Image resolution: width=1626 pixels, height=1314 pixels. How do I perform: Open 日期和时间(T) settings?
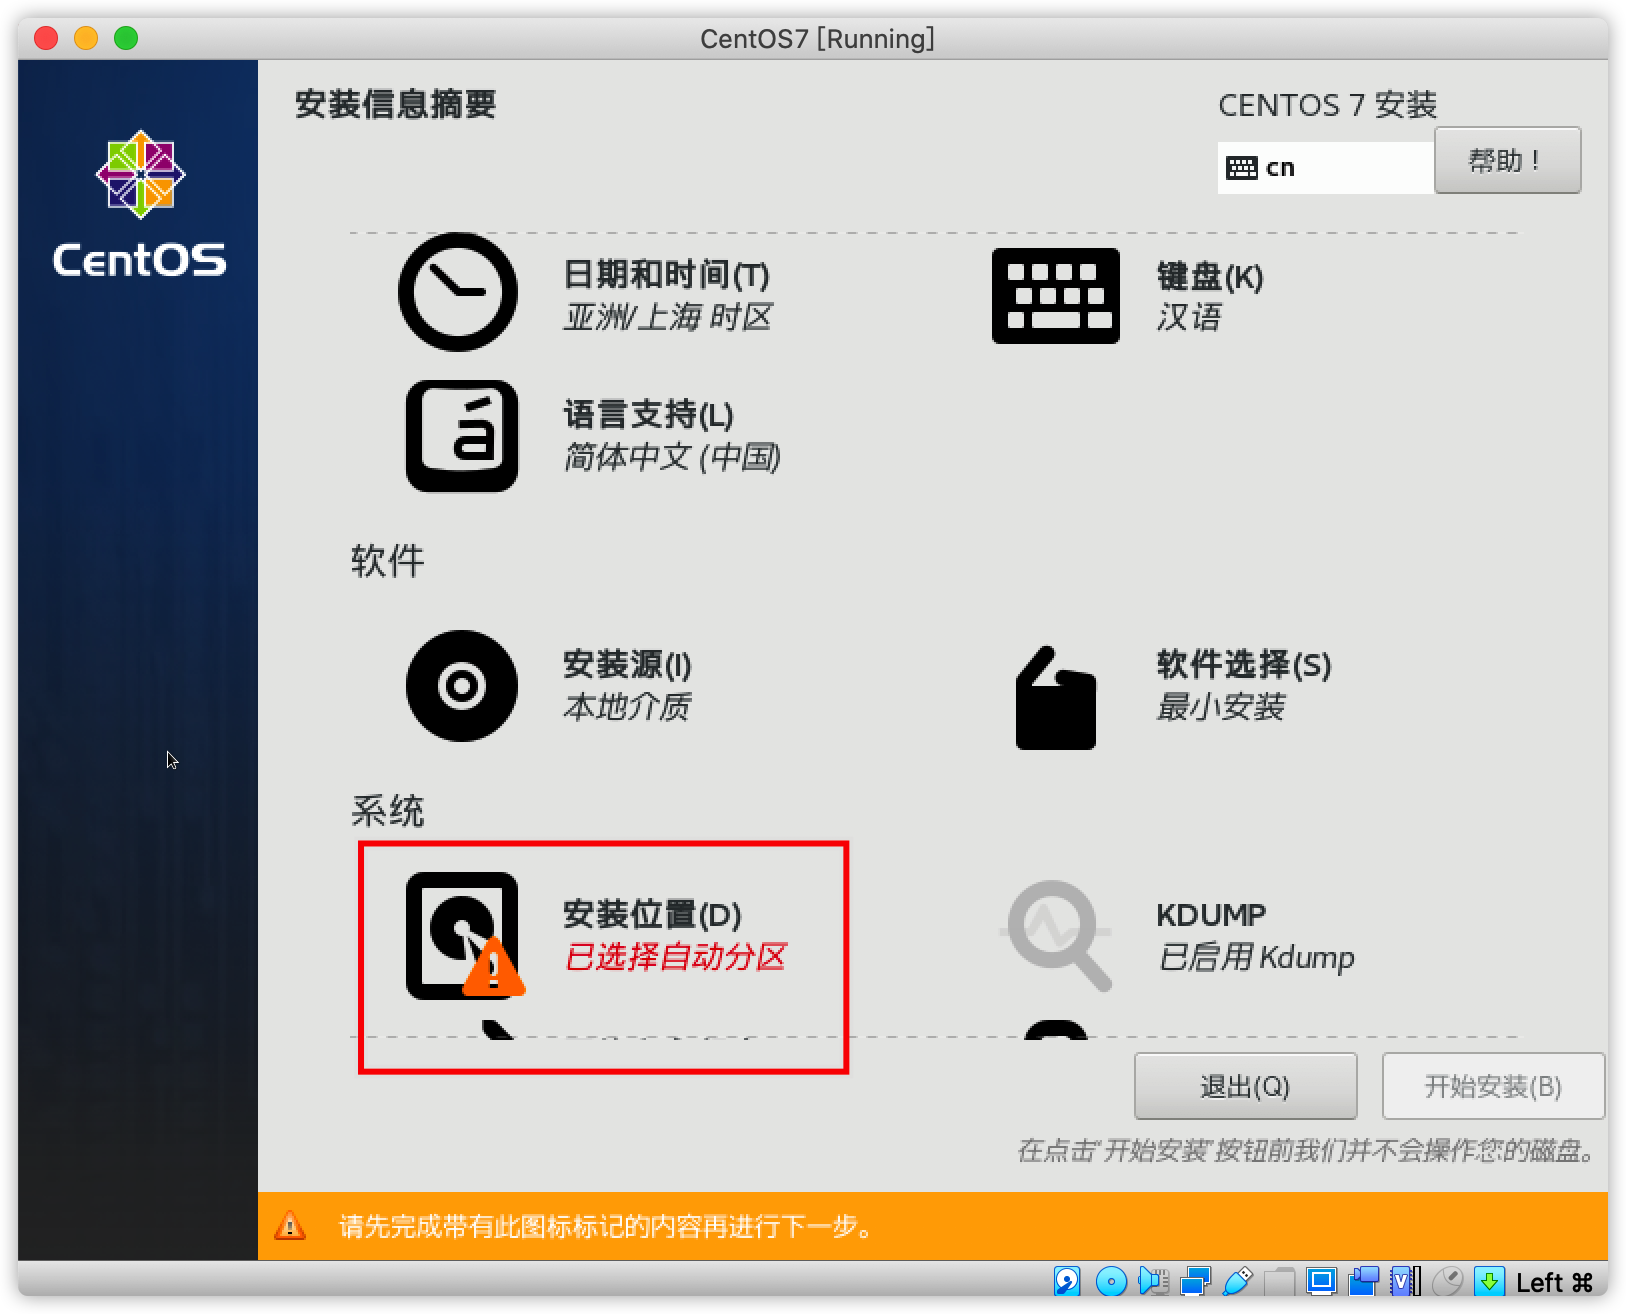[666, 275]
